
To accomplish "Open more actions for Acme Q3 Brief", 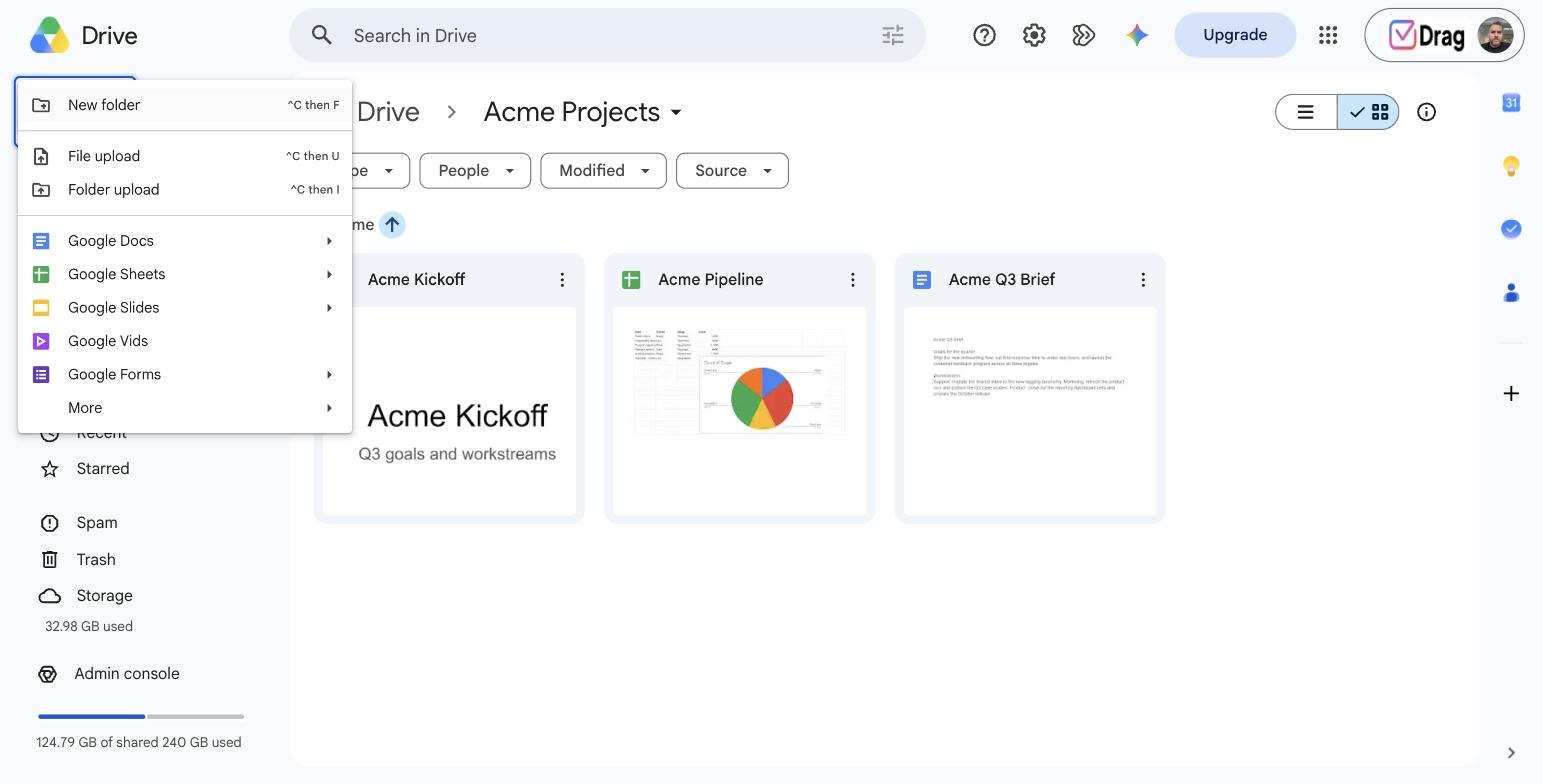I will 1143,280.
